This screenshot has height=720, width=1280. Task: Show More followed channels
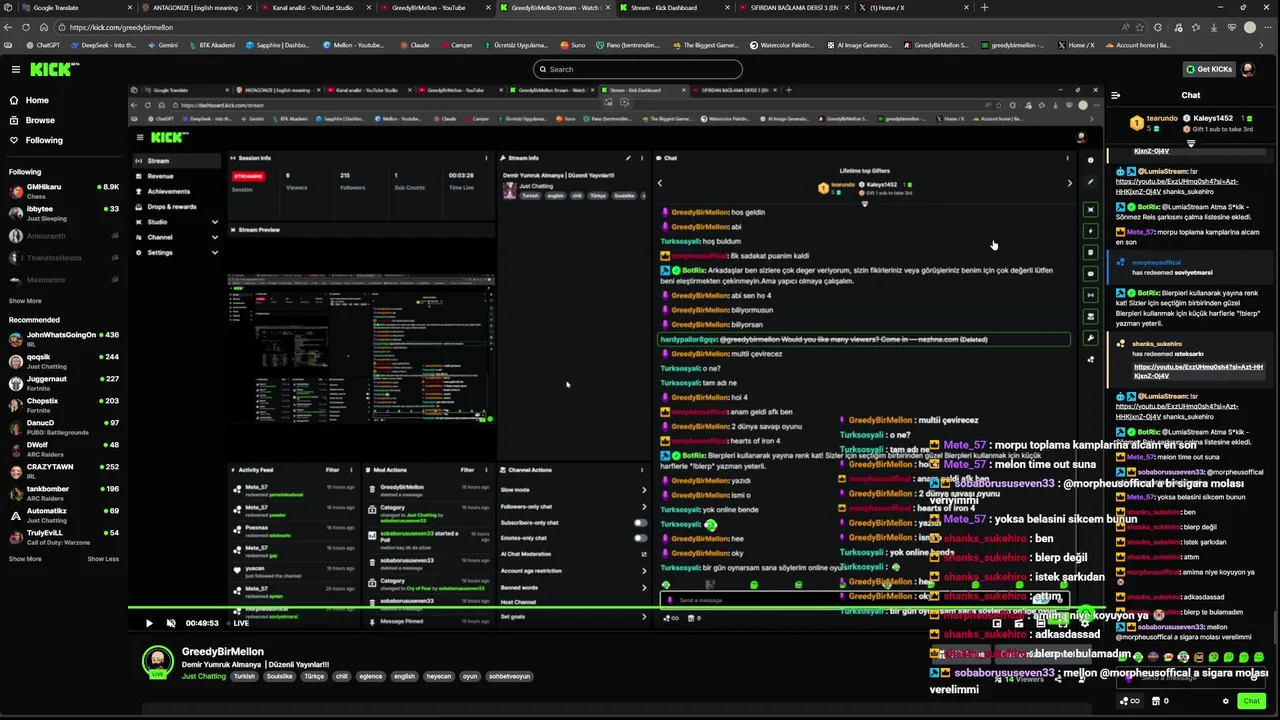pos(25,300)
